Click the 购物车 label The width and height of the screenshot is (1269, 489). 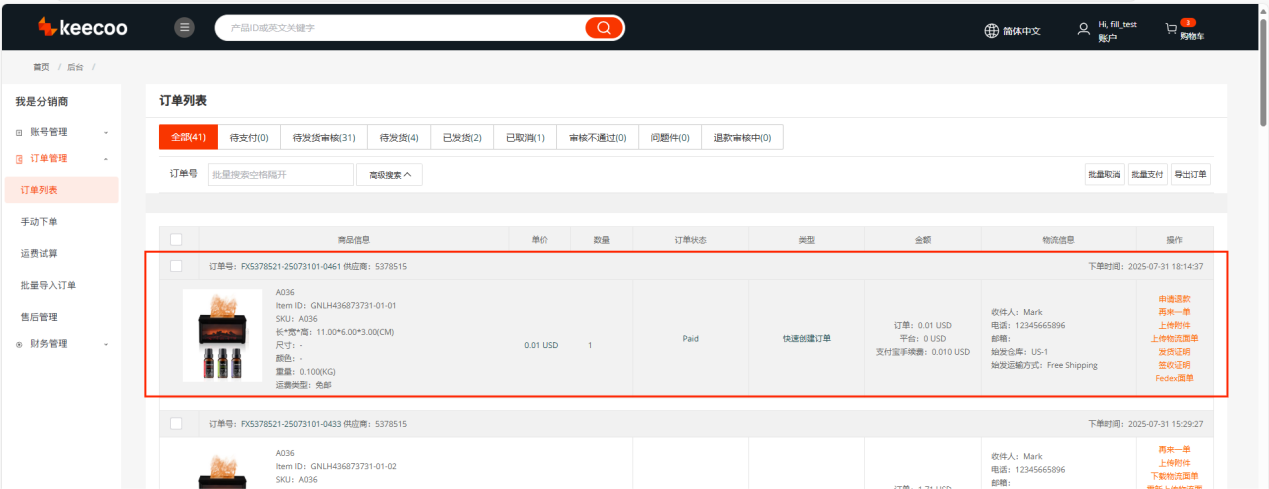point(1192,36)
